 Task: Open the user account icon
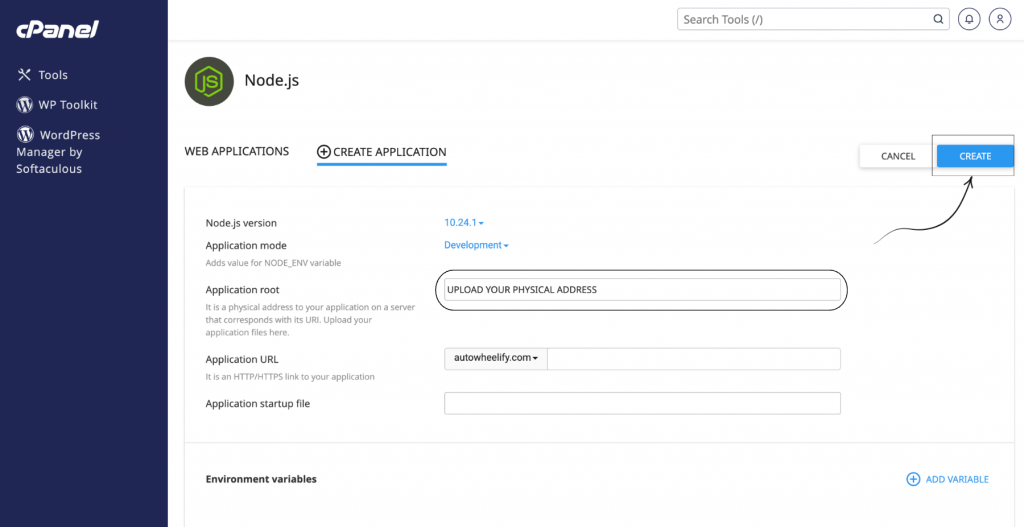pyautogui.click(x=1000, y=19)
